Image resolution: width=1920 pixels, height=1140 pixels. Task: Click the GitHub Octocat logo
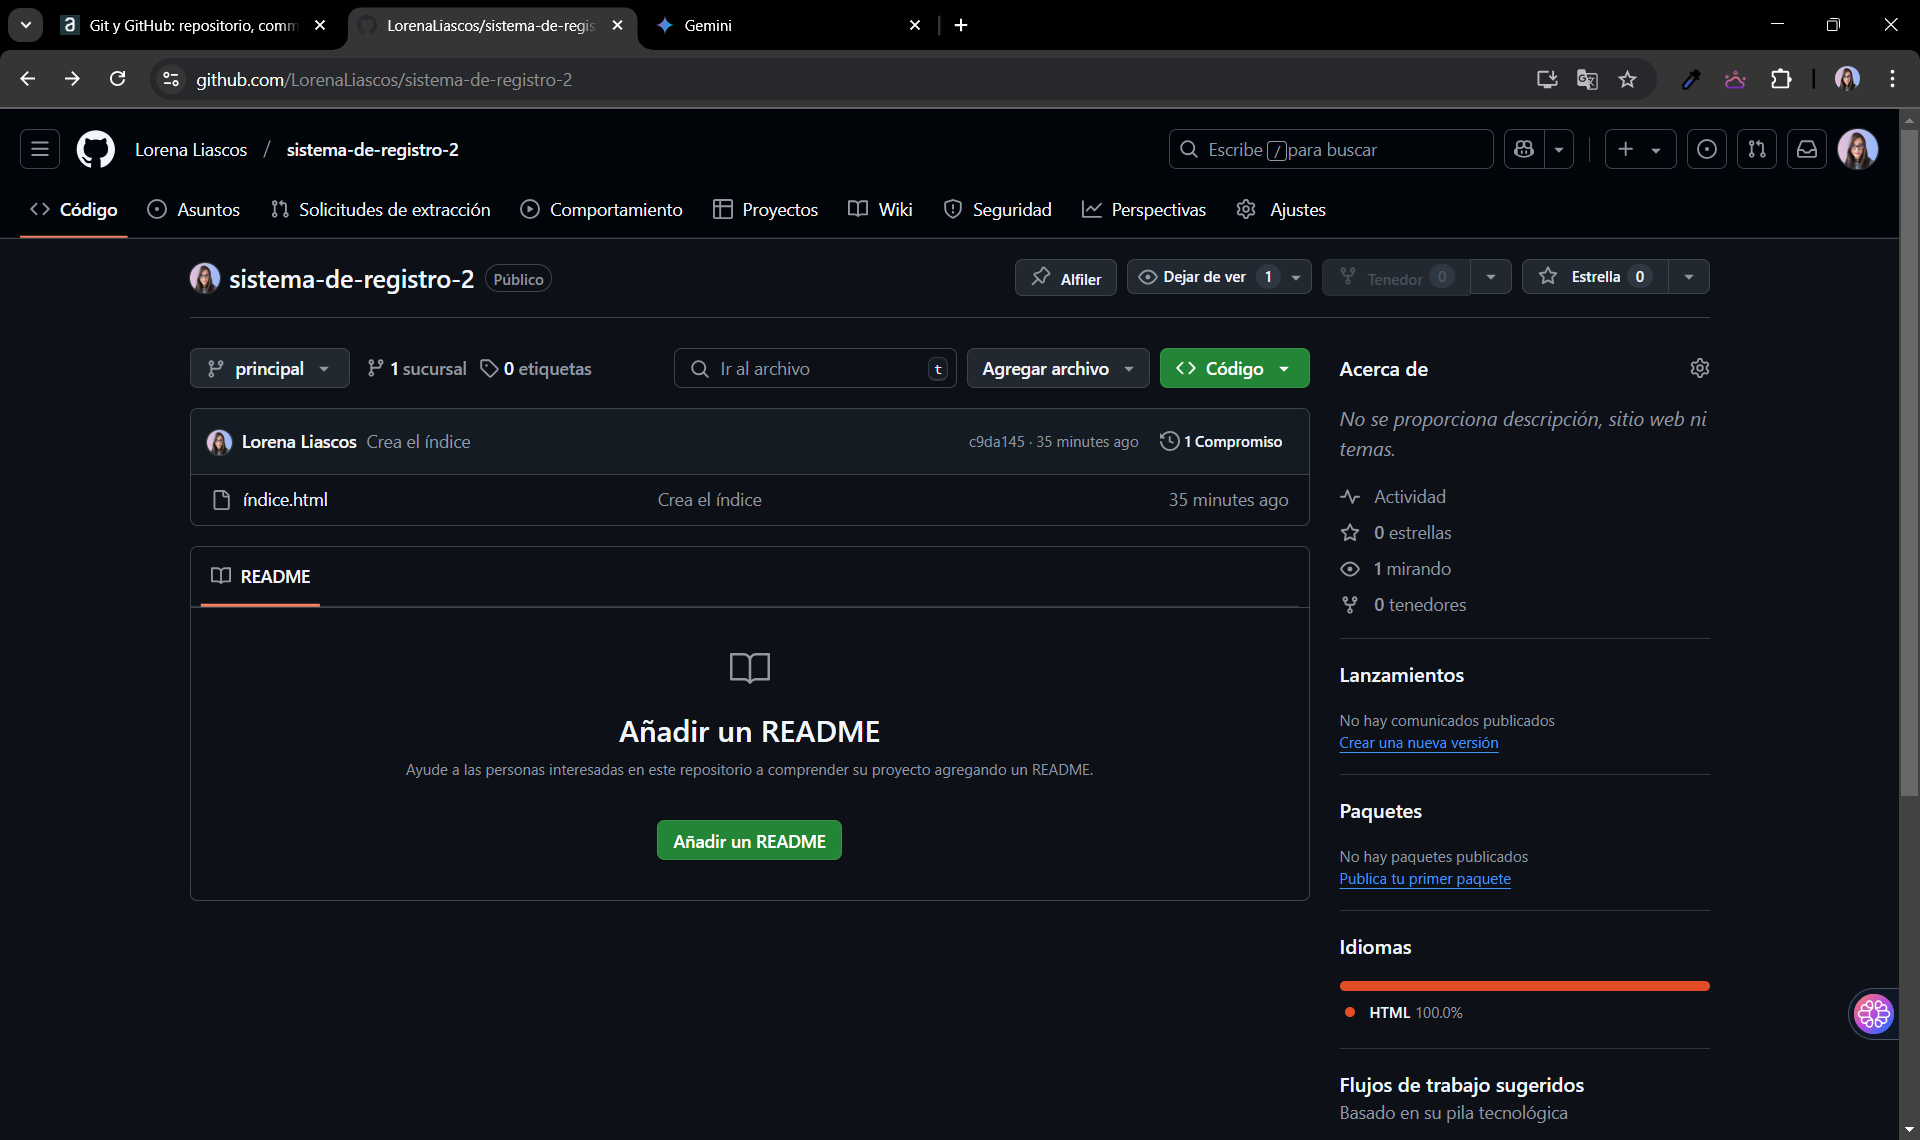tap(96, 149)
